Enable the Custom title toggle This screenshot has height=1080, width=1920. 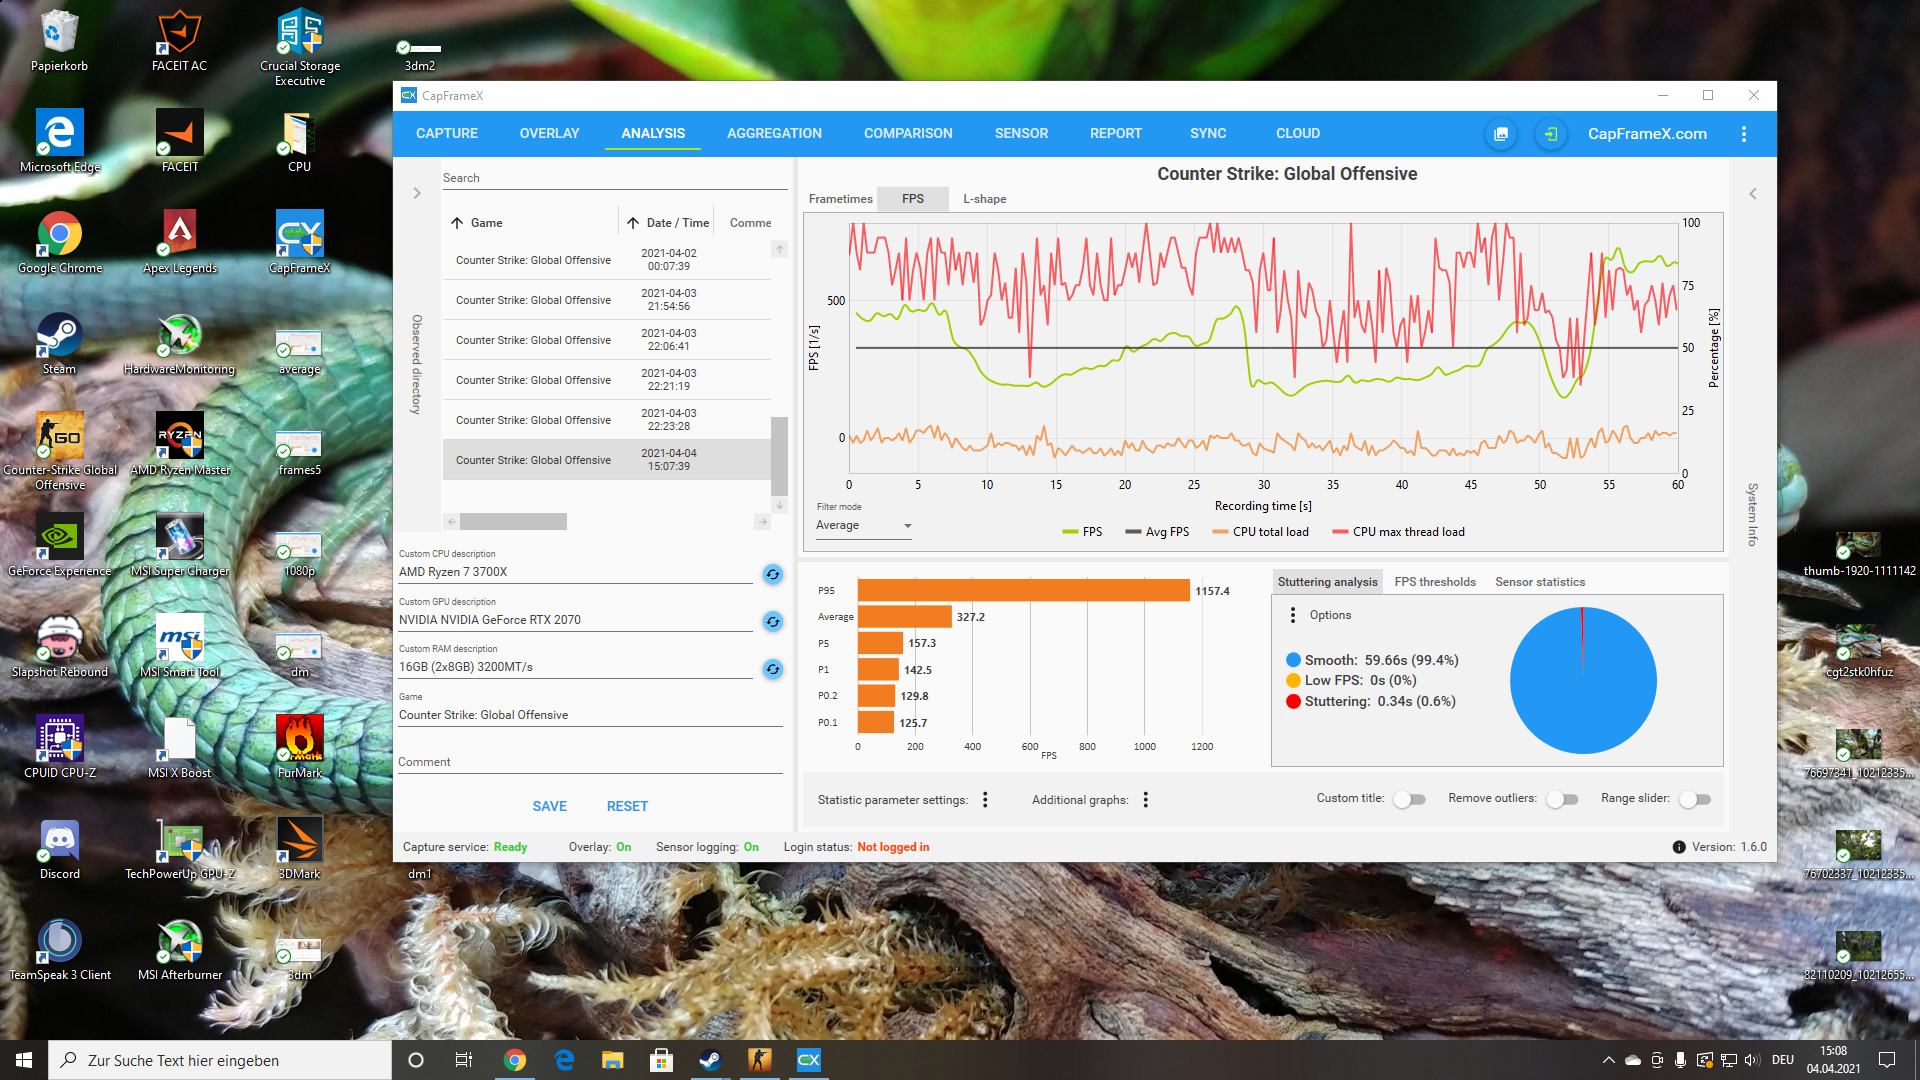click(1409, 799)
